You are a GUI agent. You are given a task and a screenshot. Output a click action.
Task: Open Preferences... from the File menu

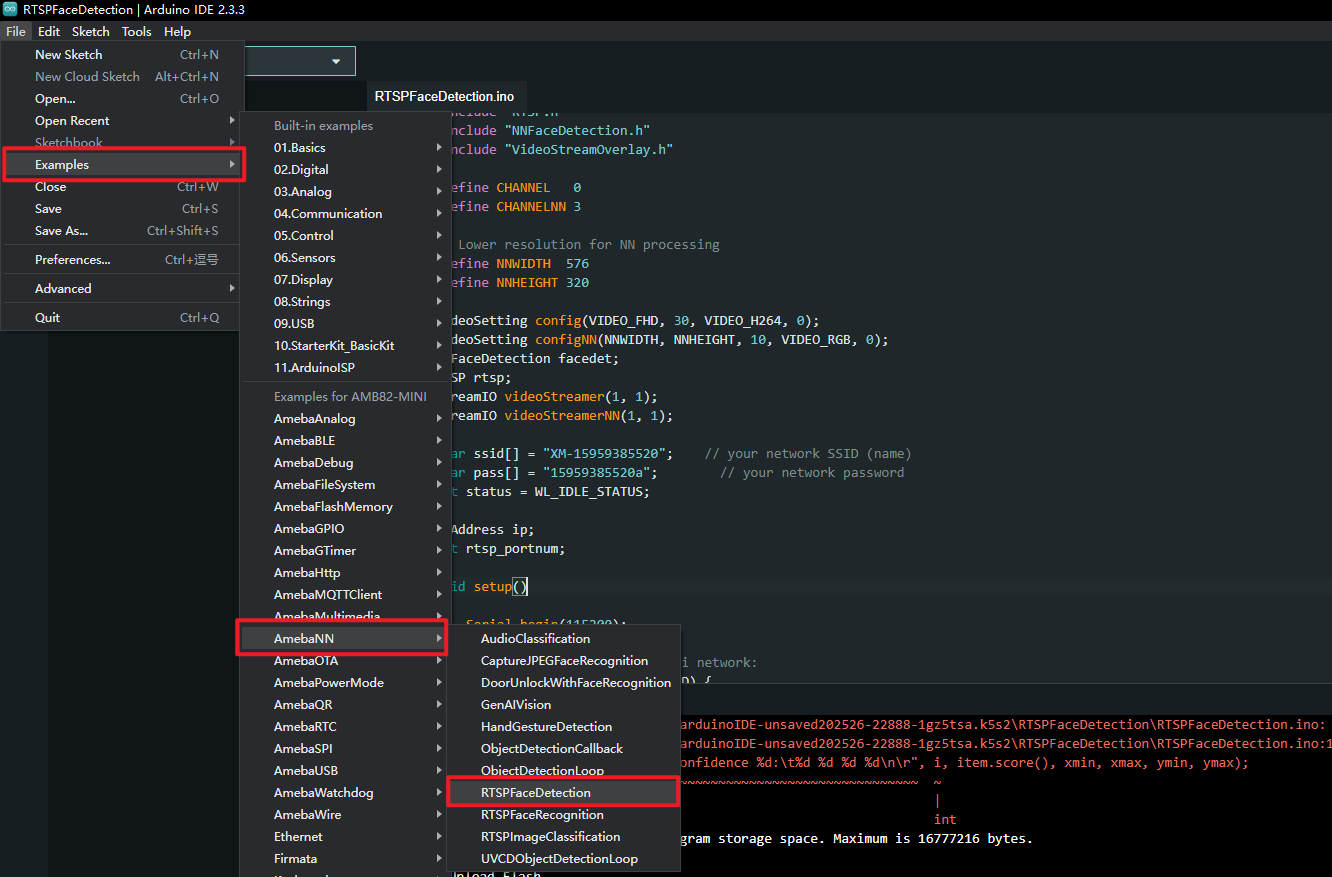tap(123, 260)
